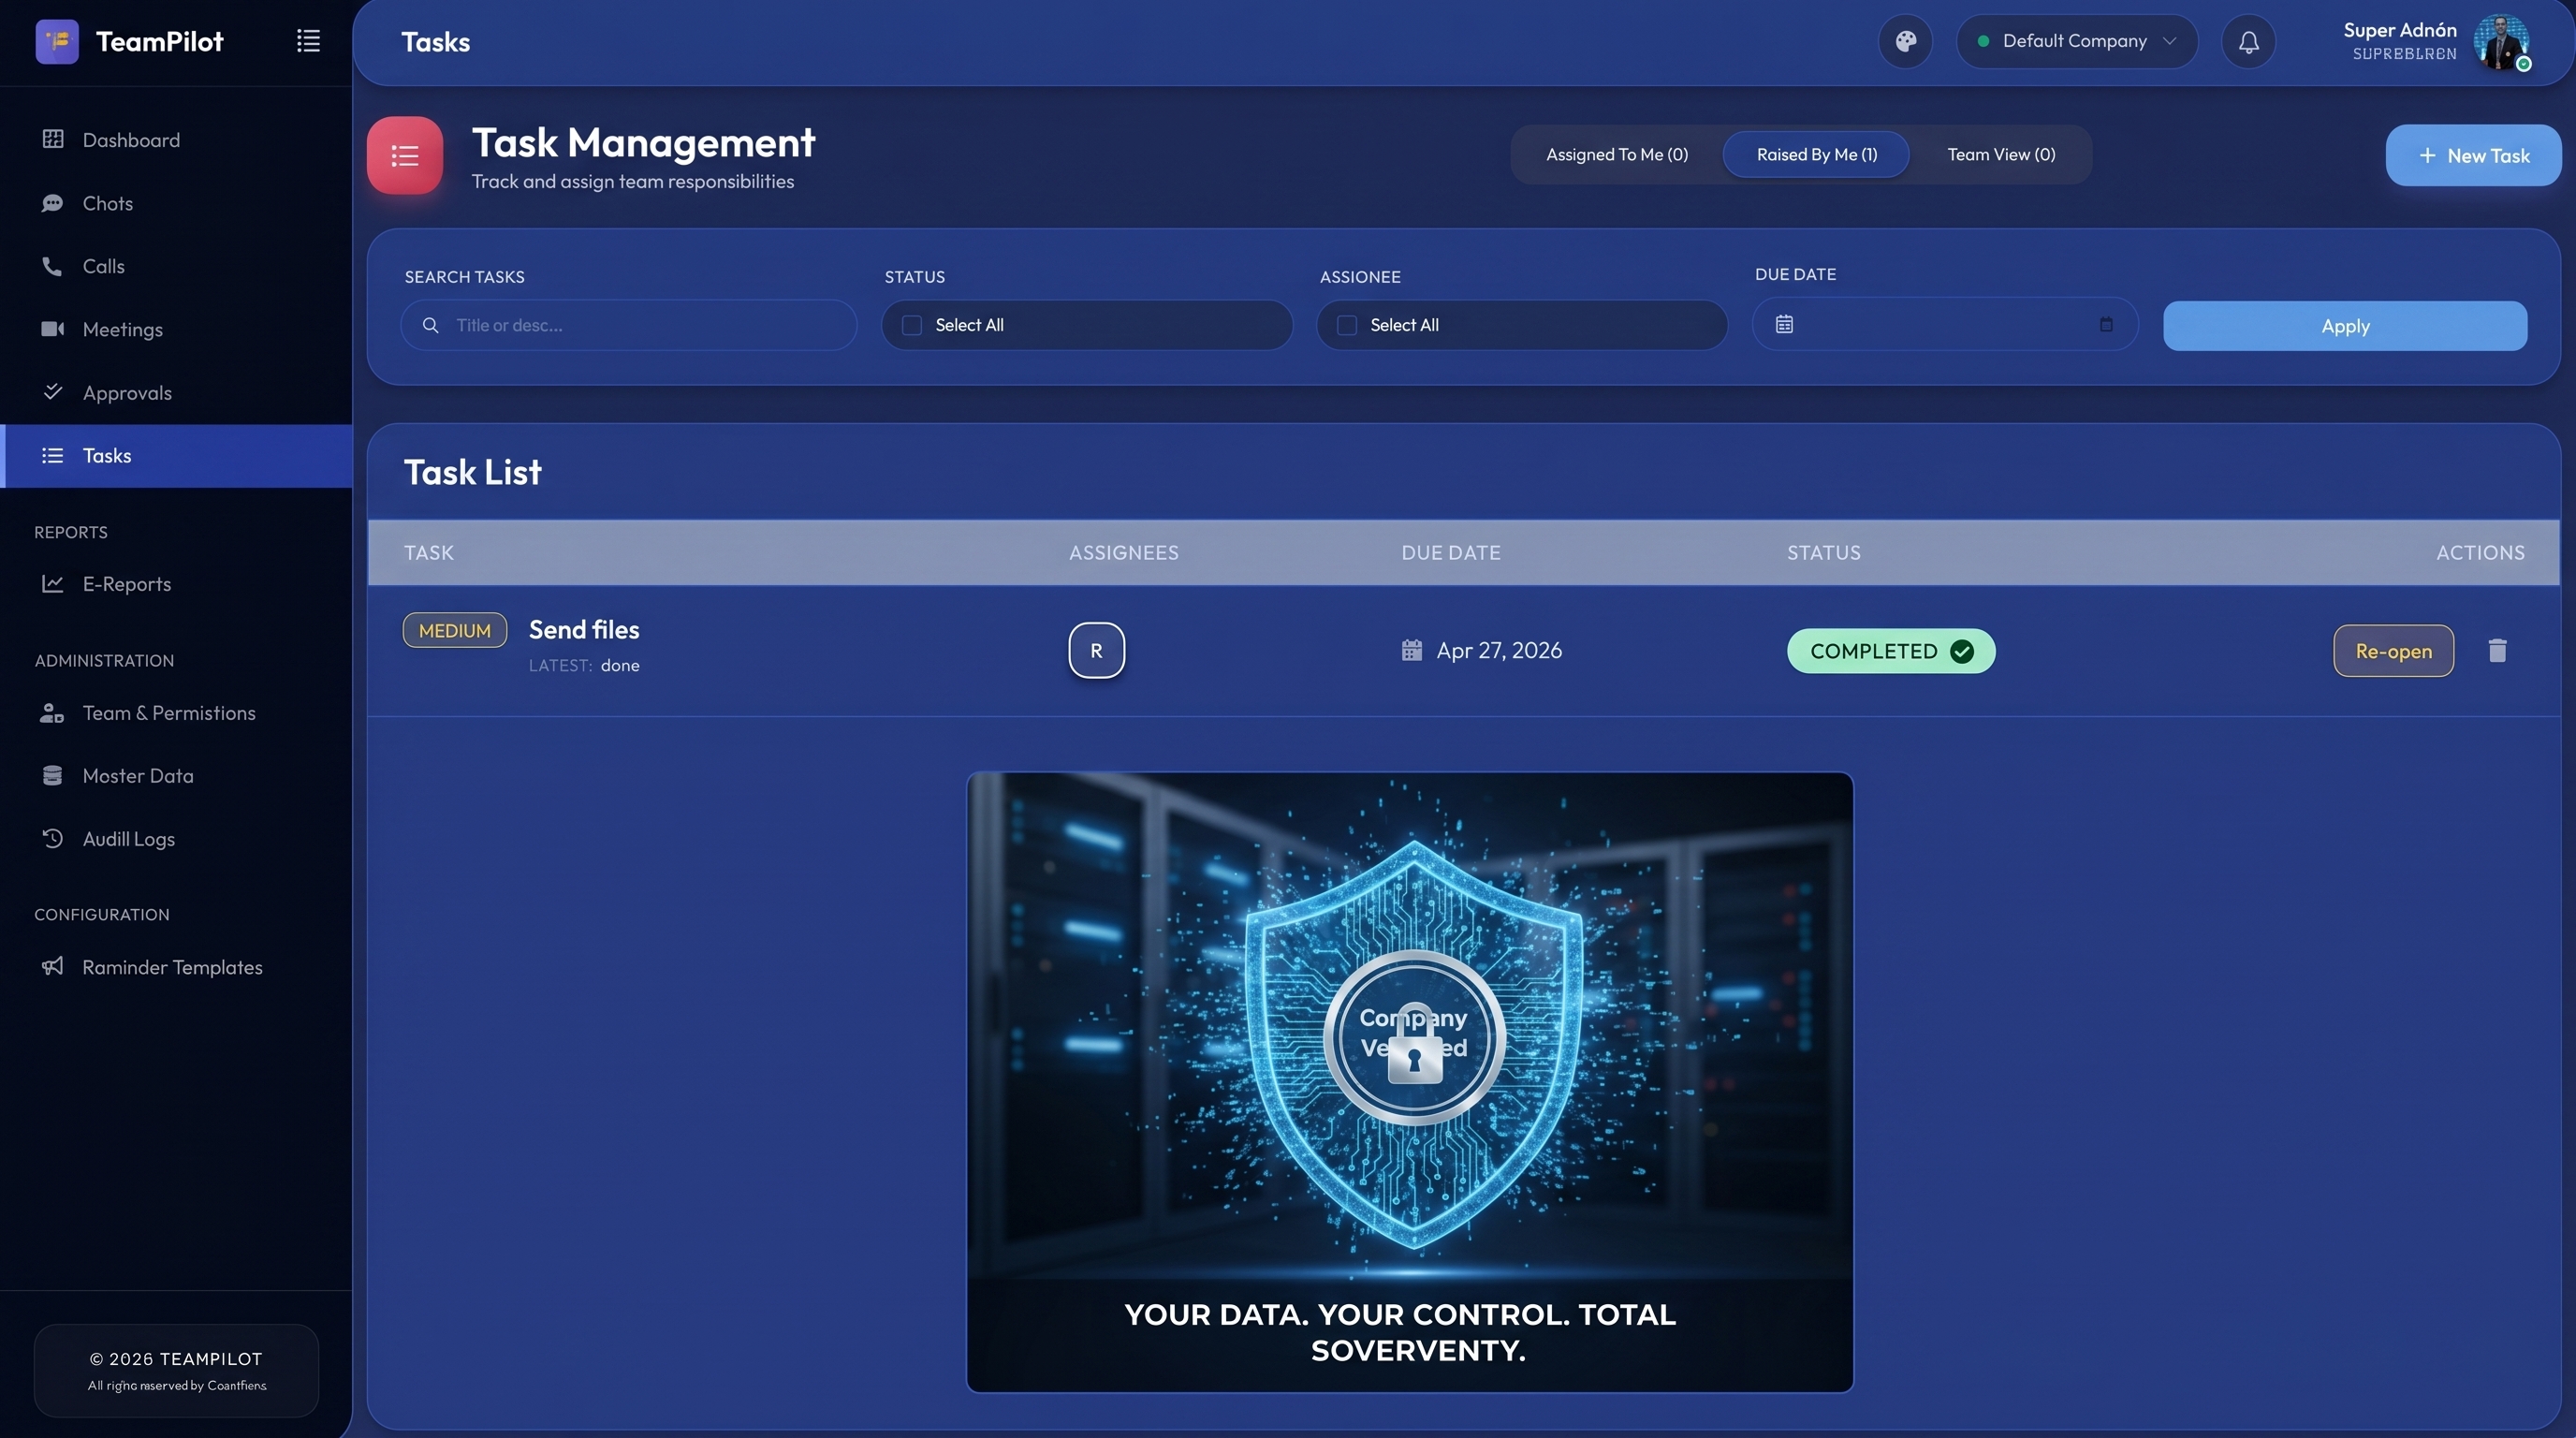Viewport: 2576px width, 1438px height.
Task: Switch to Raised By Me (1) tab
Action: (1816, 155)
